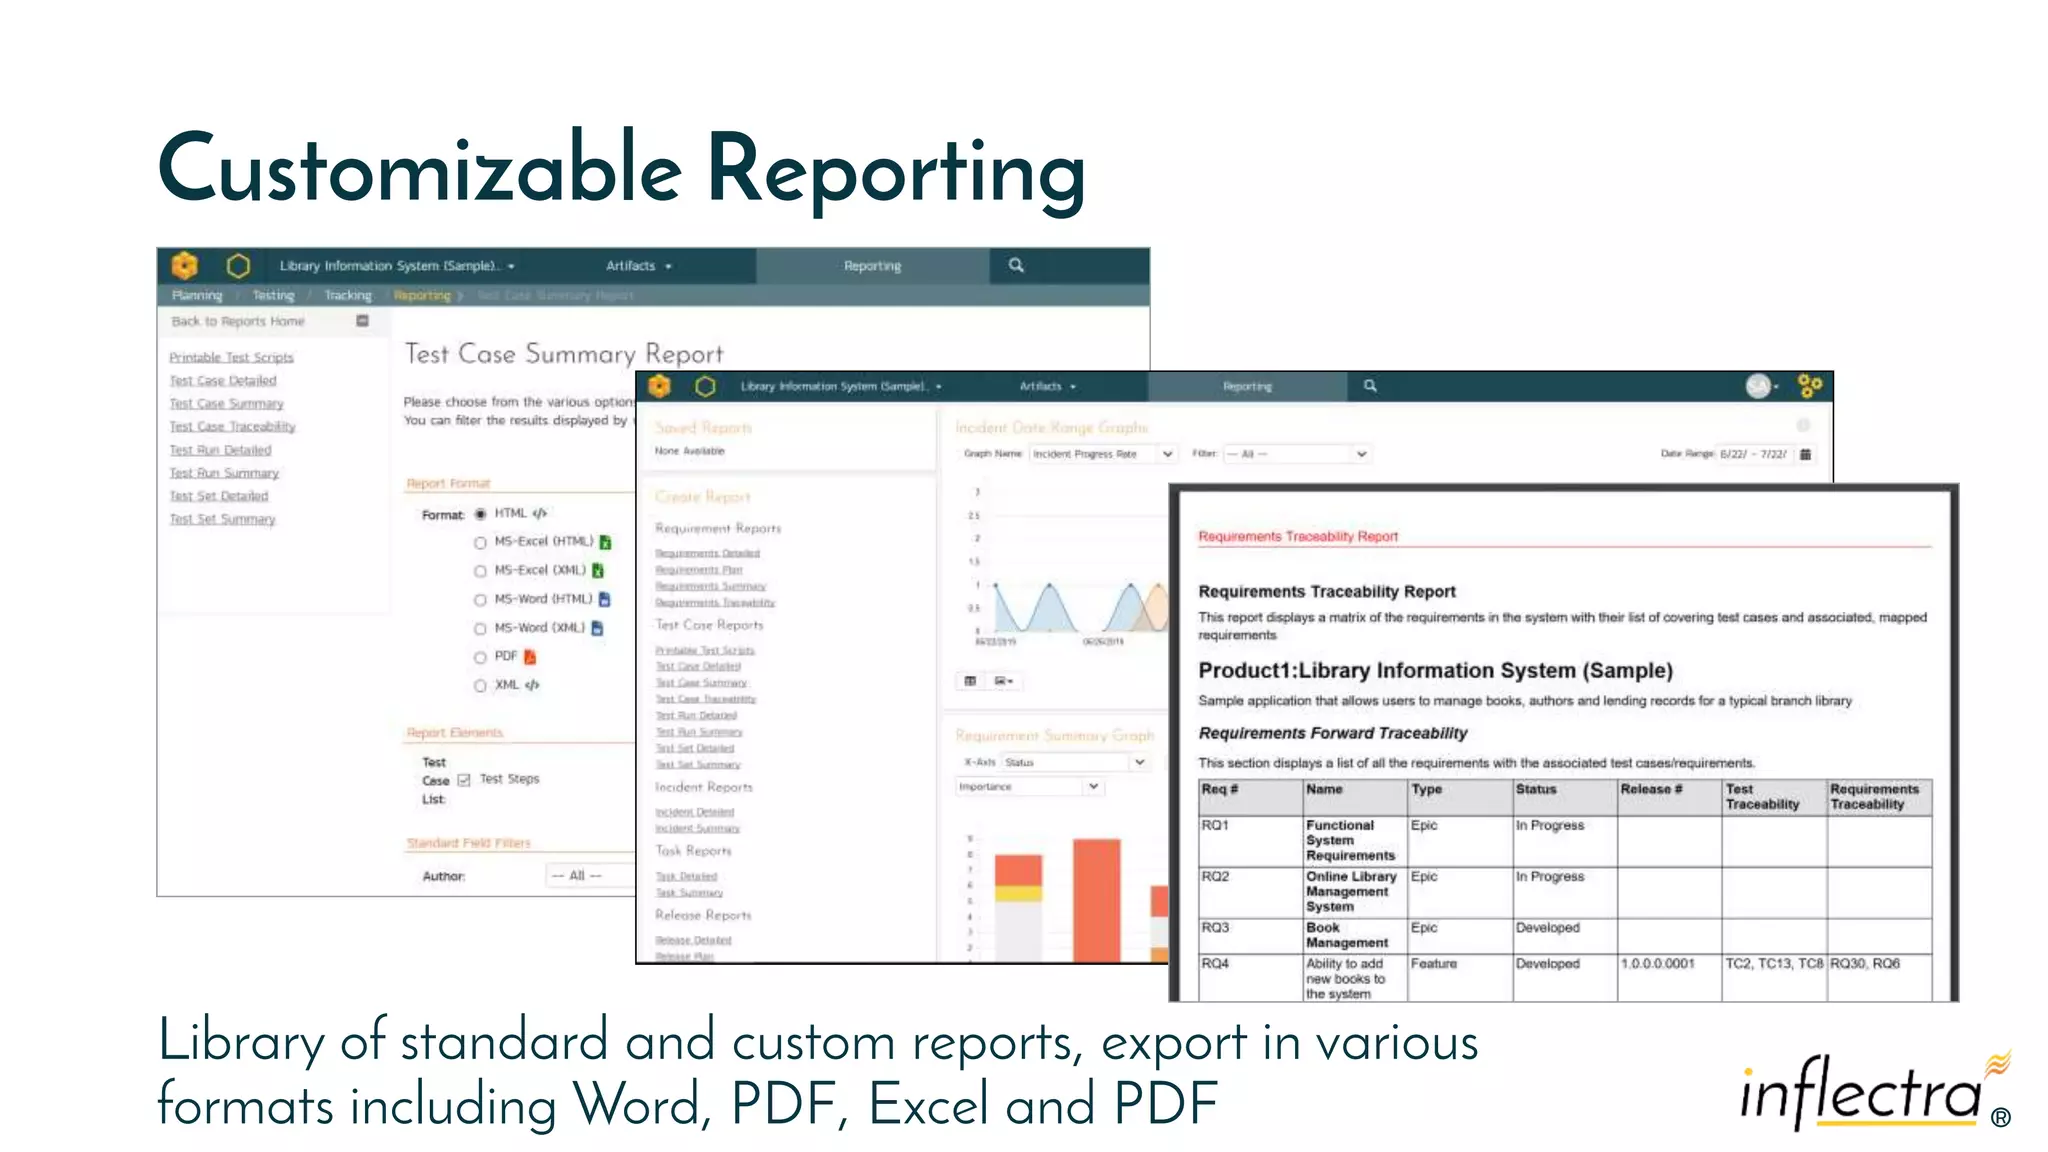The image size is (2048, 1152).
Task: Click the blue icon beside MS-Word (HTML)
Action: pos(604,599)
